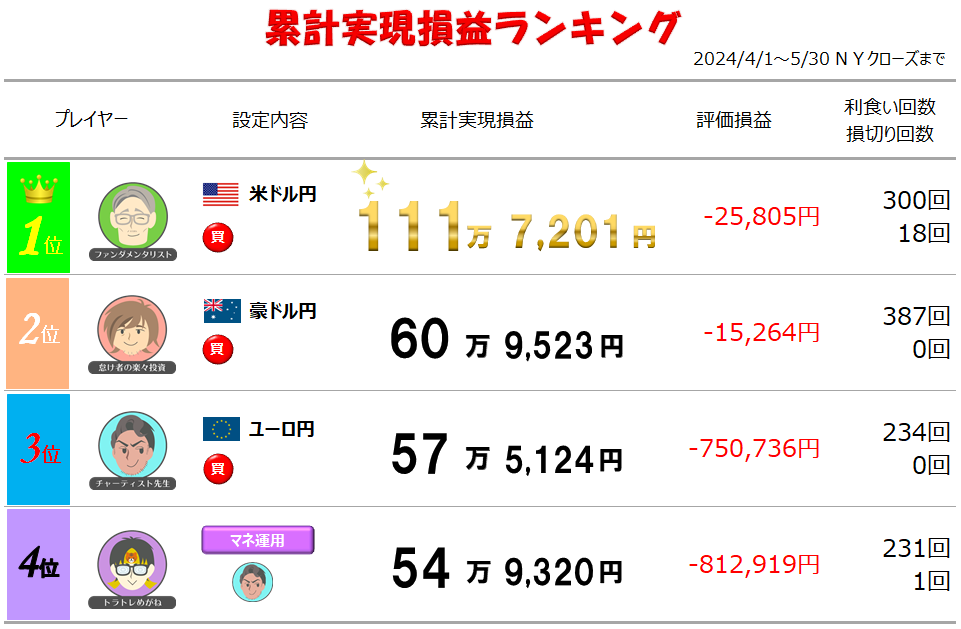Click the 設定内容 column header
The height and width of the screenshot is (629, 961).
coord(270,120)
